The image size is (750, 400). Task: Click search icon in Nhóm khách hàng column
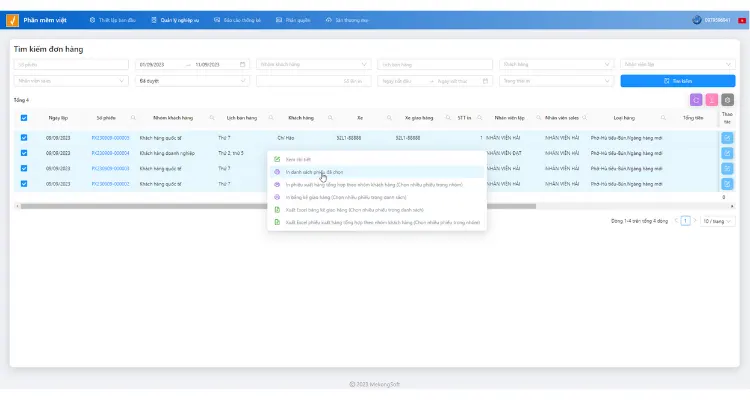[x=211, y=118]
